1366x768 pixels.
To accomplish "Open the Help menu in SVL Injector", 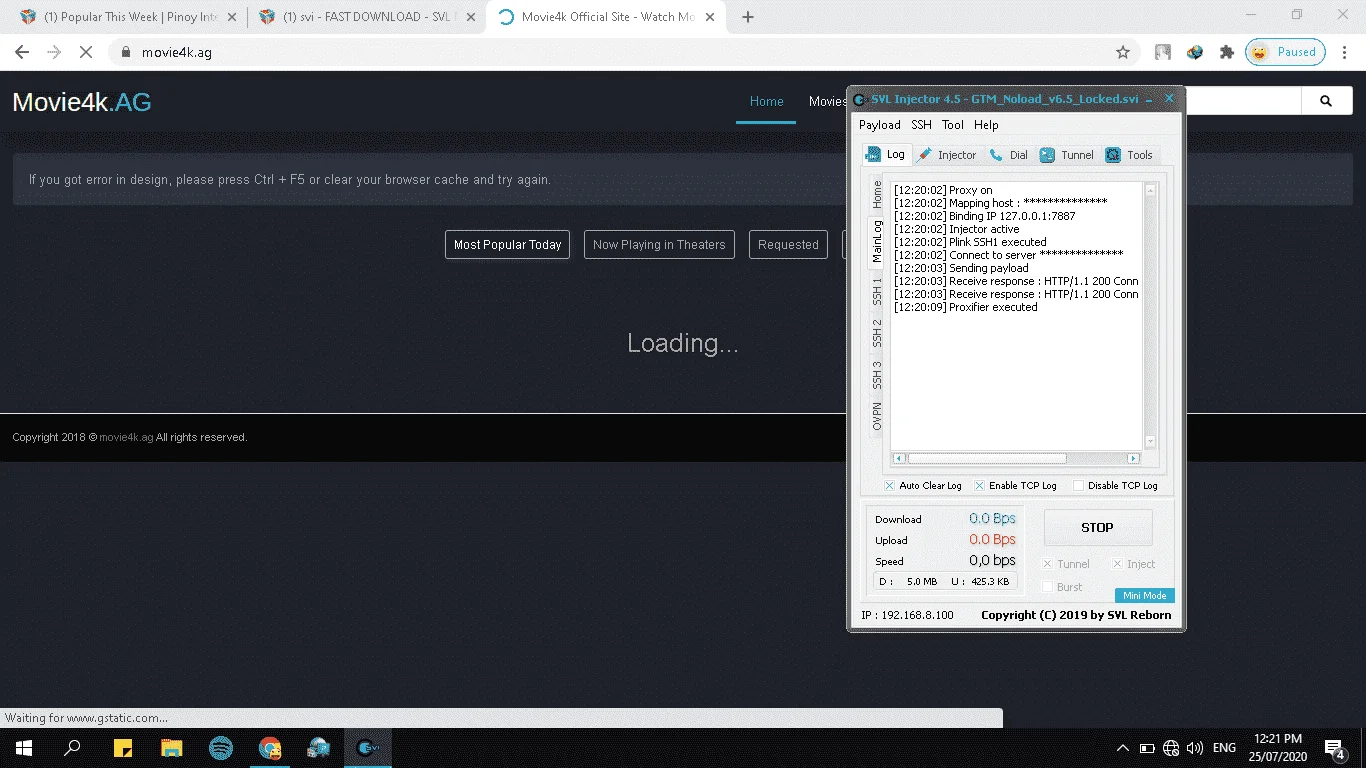I will (x=986, y=125).
